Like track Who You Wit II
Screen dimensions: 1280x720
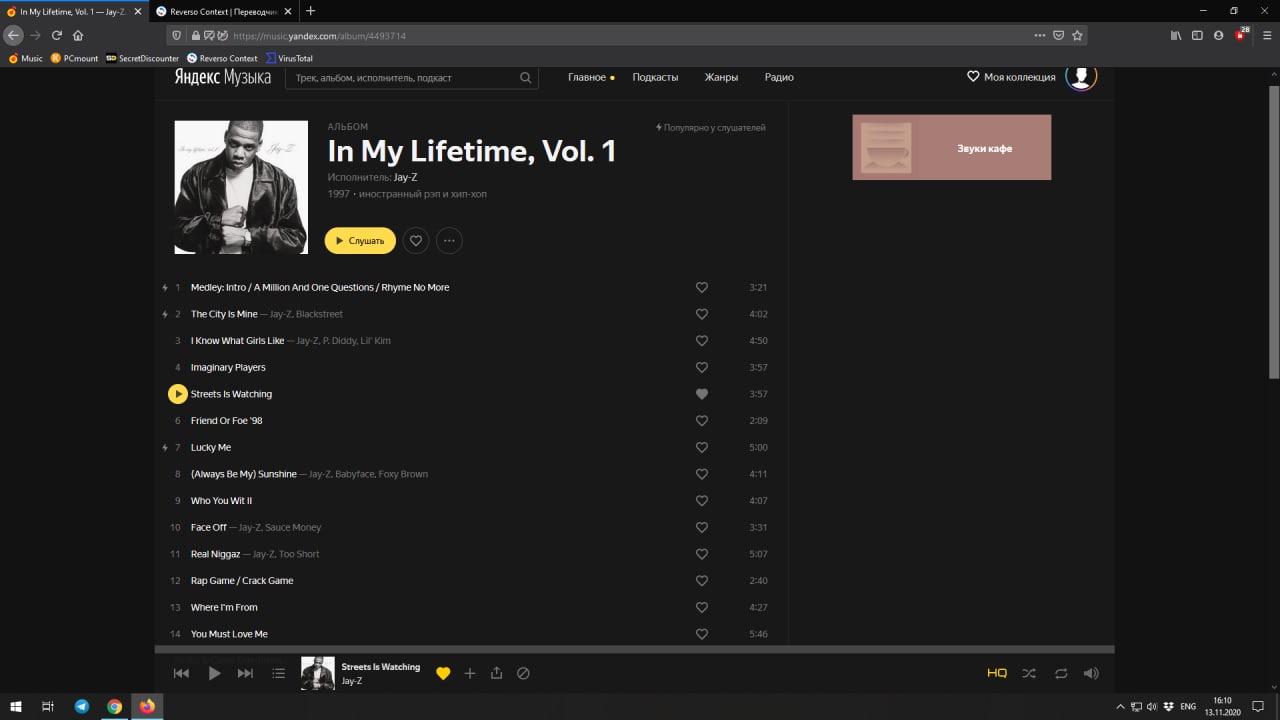[702, 500]
